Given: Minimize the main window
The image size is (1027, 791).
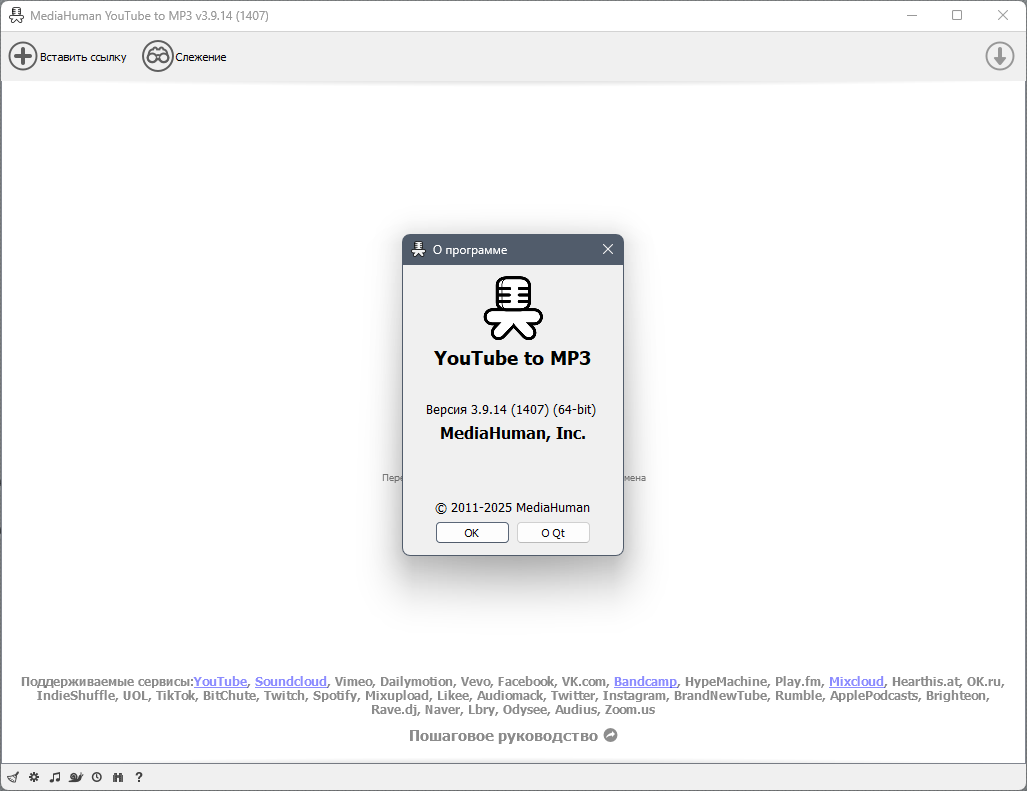Looking at the screenshot, I should pyautogui.click(x=912, y=15).
